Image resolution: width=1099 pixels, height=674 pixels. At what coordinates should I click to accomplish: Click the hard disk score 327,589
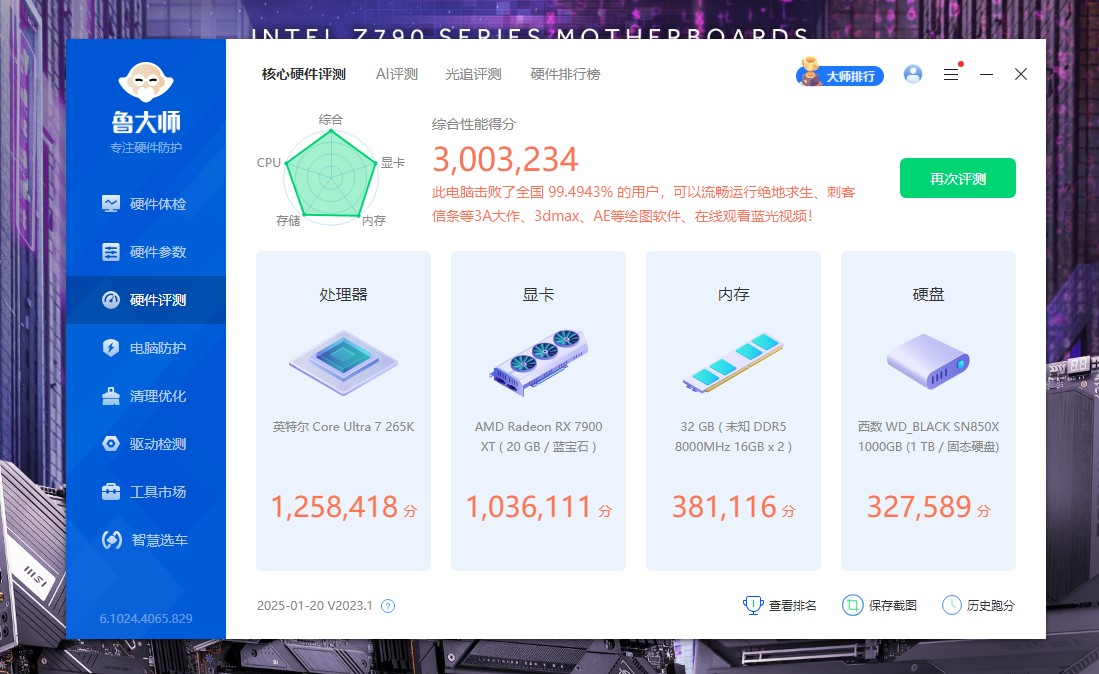919,507
